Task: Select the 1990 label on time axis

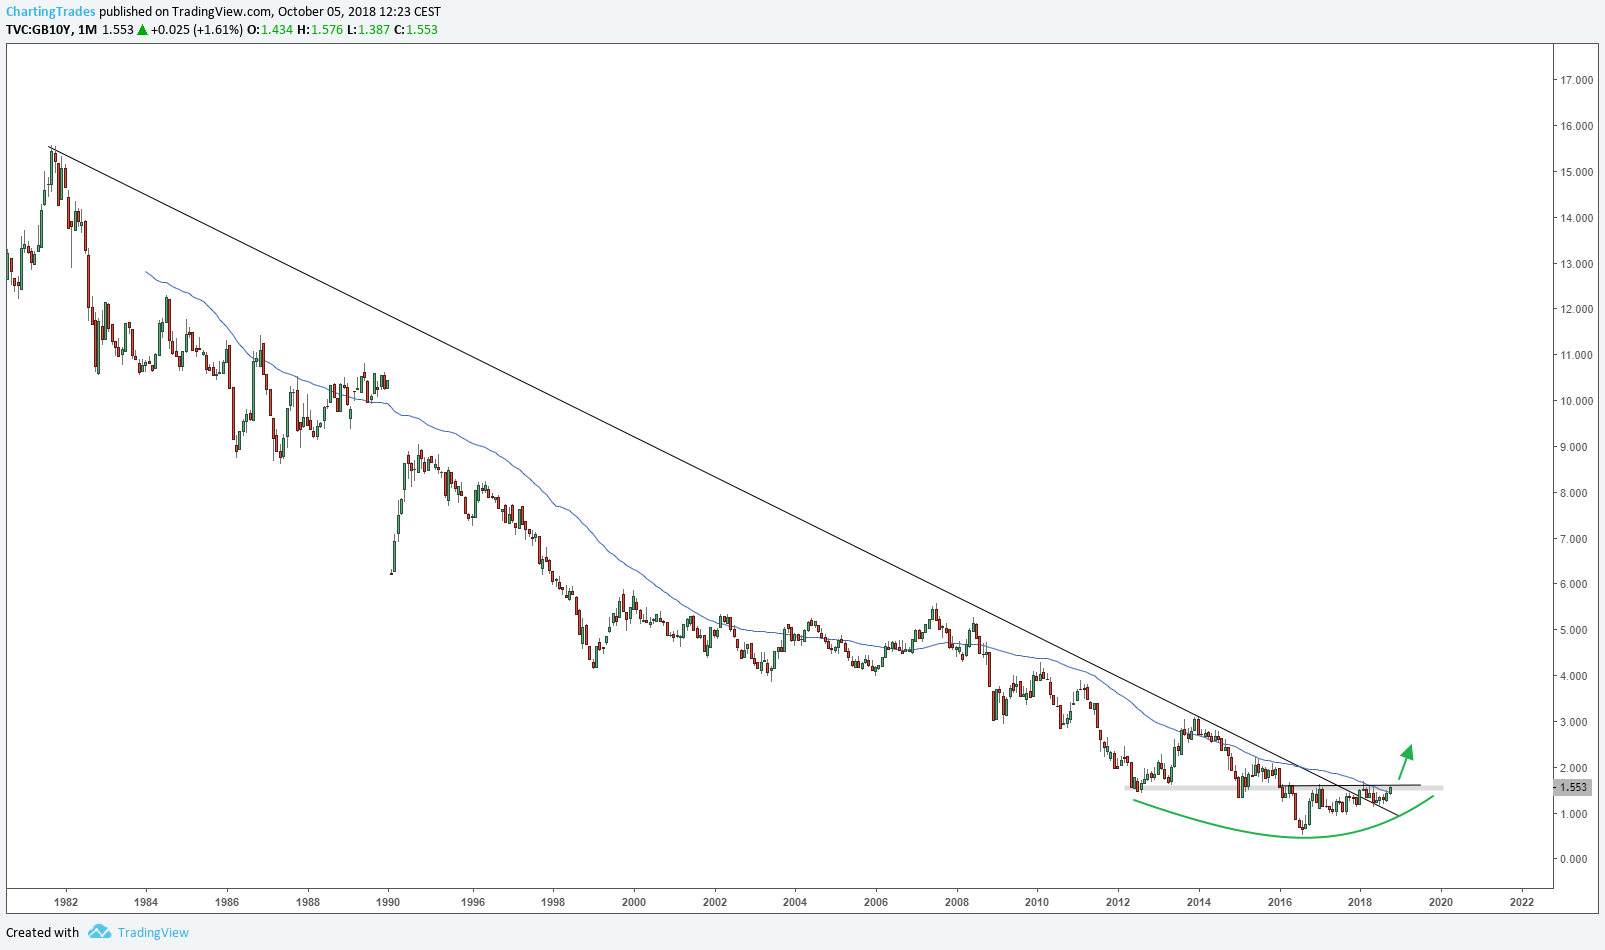Action: (388, 902)
